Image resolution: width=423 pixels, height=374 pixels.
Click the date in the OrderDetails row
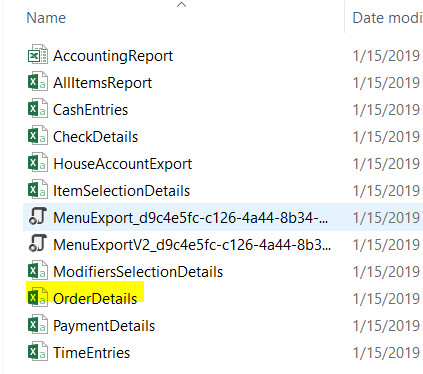(x=386, y=299)
